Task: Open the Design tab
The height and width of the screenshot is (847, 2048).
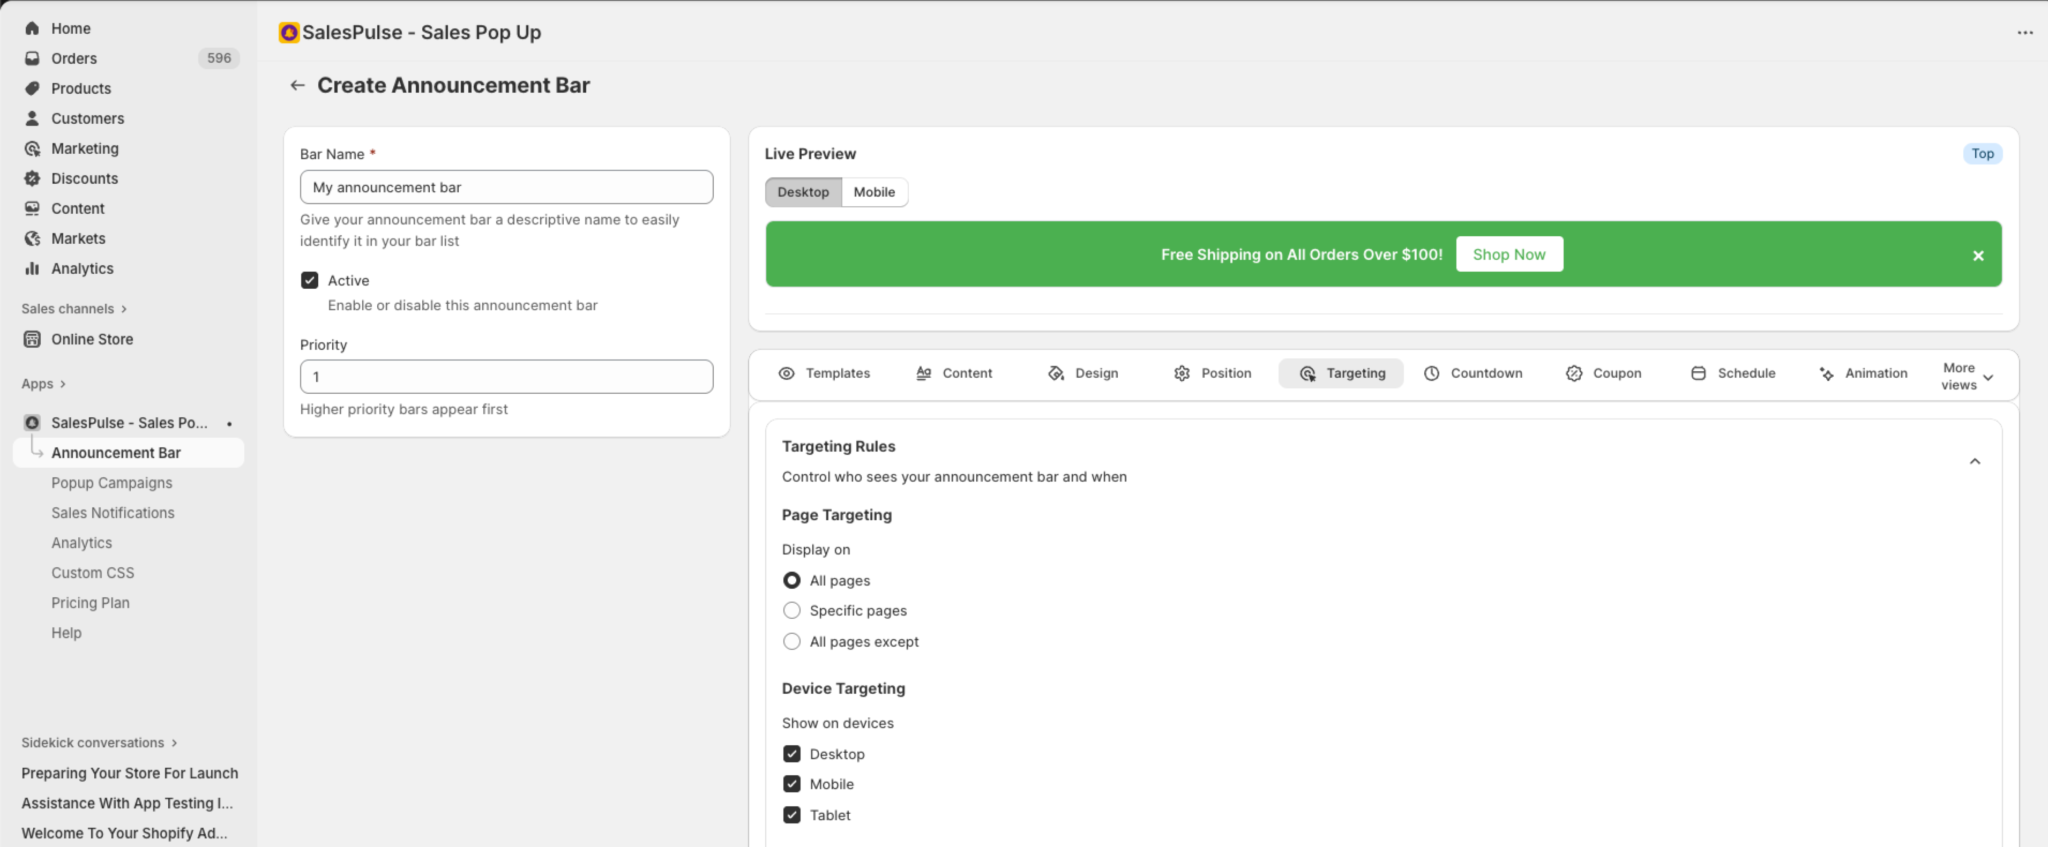Action: (1083, 373)
